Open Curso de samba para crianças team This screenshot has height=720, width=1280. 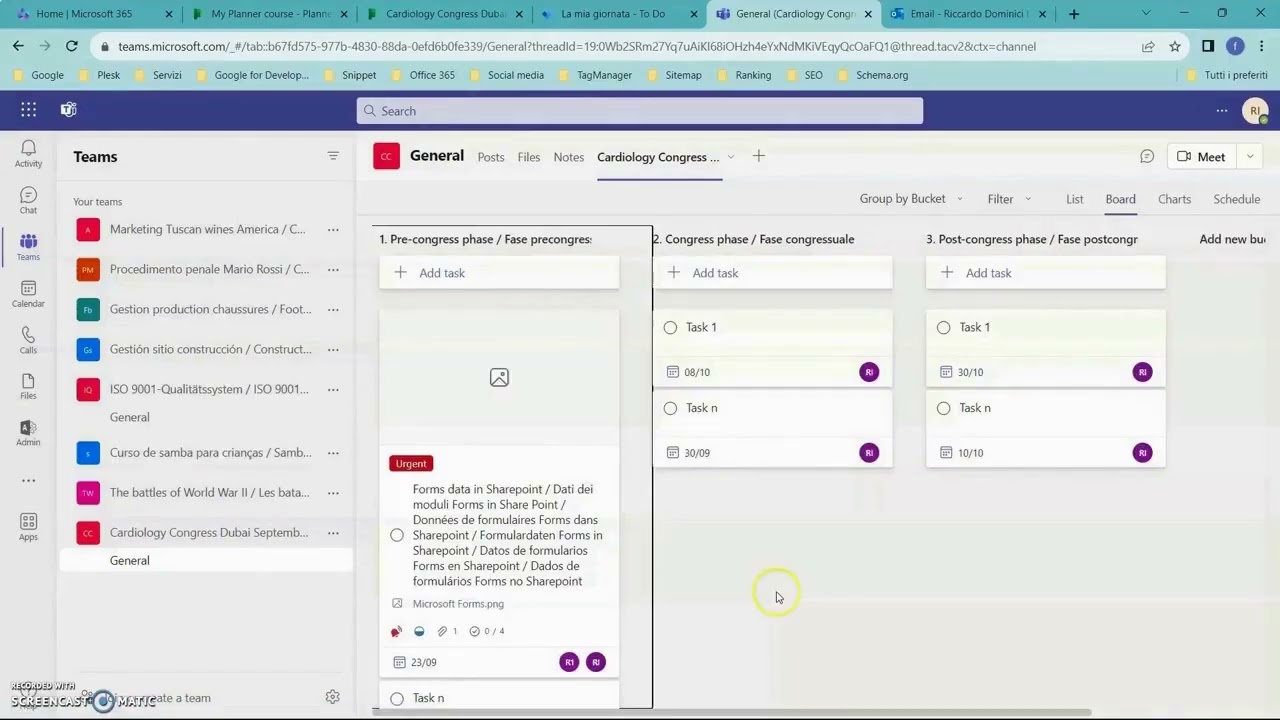point(211,452)
